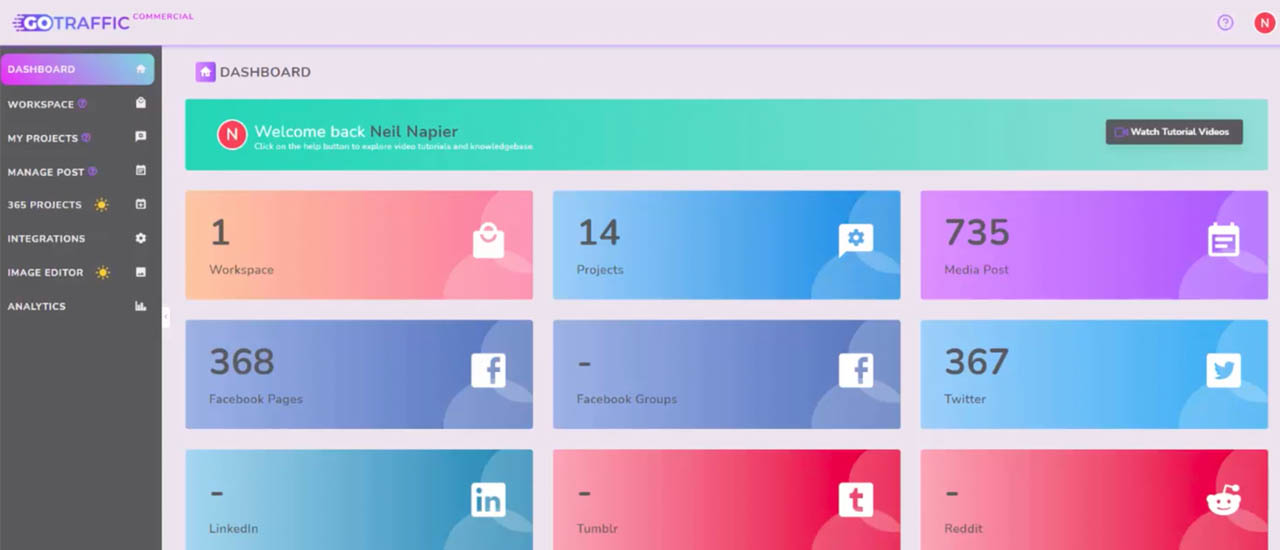Click the Twitter label on its card
Viewport: 1280px width, 550px height.
pos(965,399)
